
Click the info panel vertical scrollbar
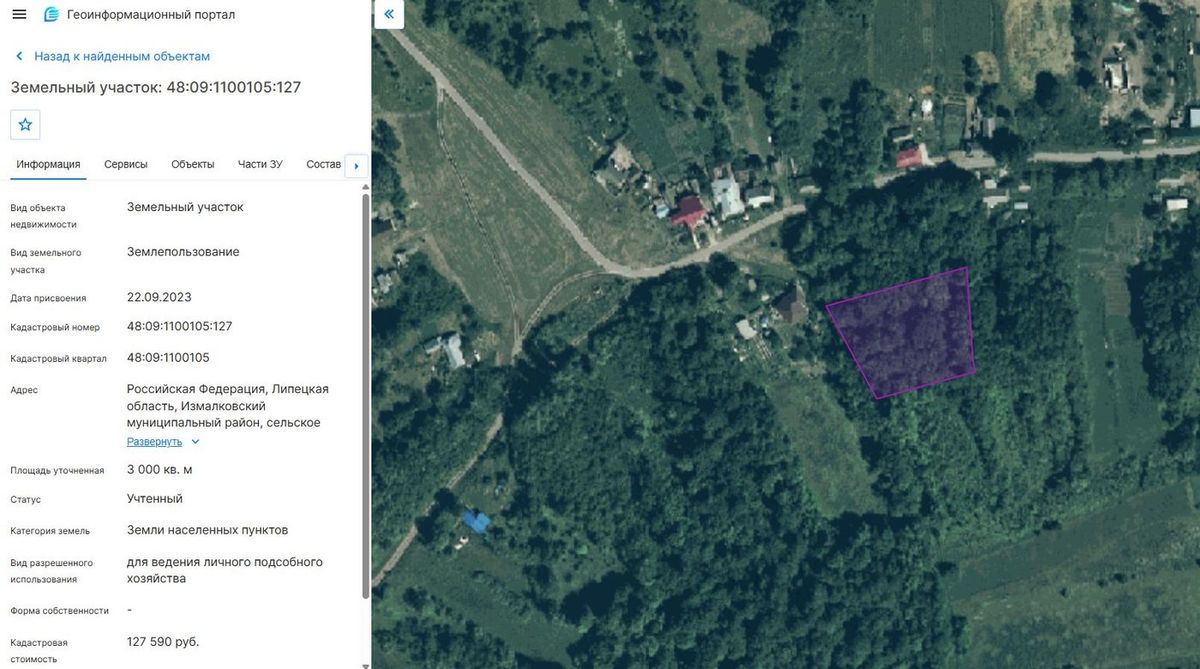(365, 395)
